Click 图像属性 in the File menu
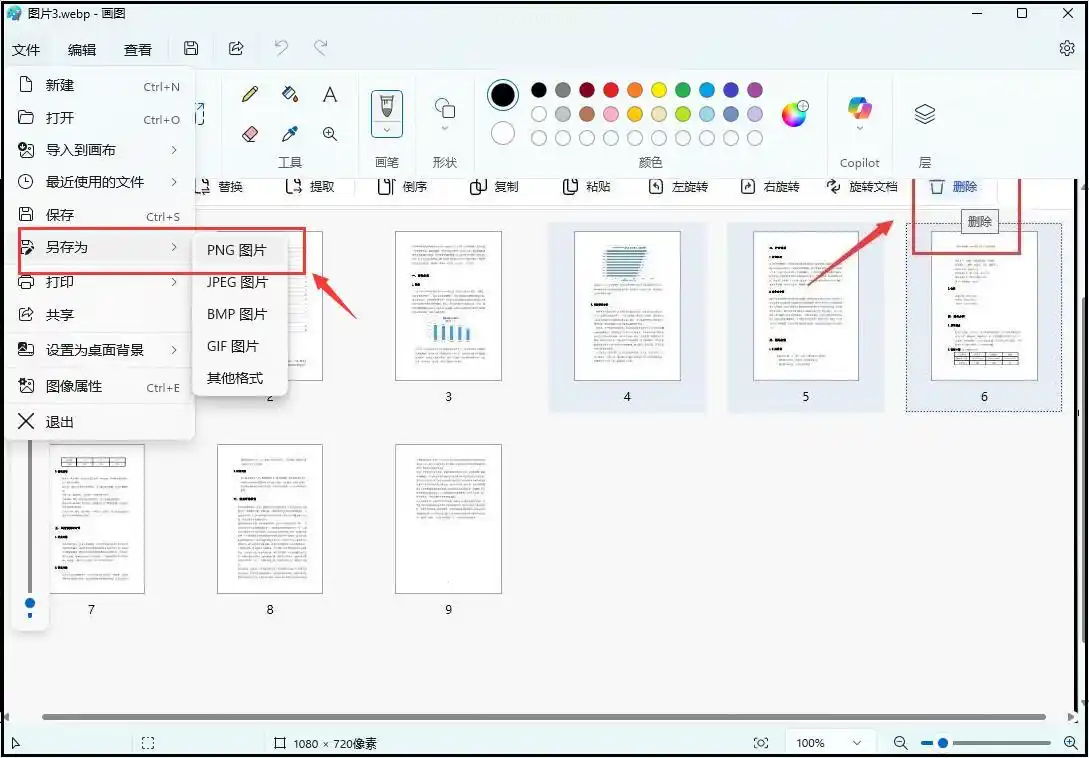1089x758 pixels. (x=74, y=387)
